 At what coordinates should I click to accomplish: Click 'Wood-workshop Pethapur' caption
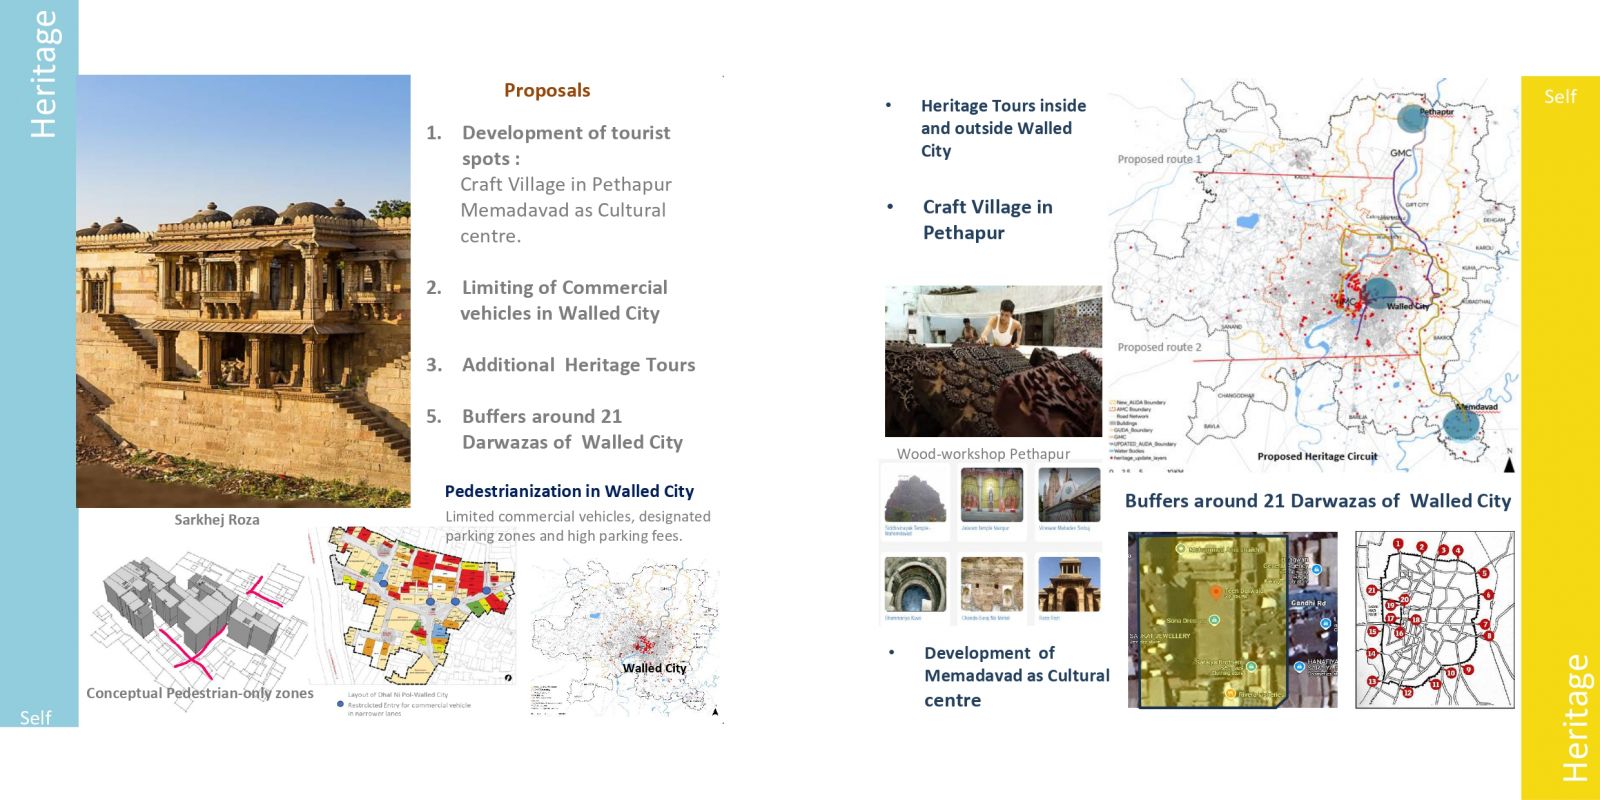coord(983,453)
